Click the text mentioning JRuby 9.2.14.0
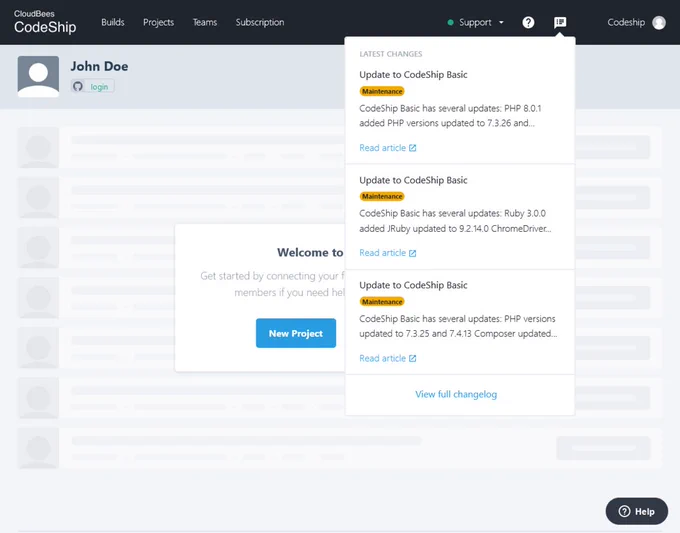The width and height of the screenshot is (680, 533). tap(455, 229)
